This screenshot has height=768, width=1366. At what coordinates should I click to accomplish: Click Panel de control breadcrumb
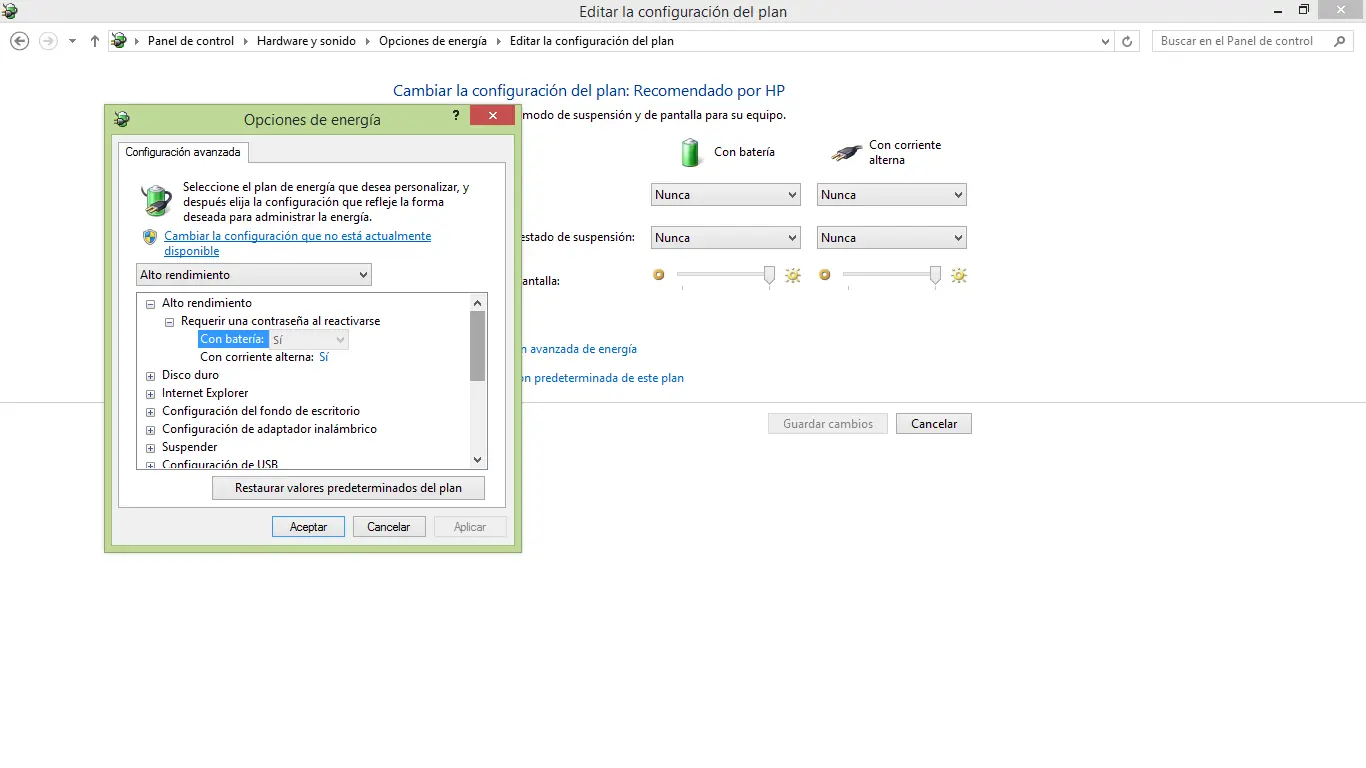coord(191,41)
